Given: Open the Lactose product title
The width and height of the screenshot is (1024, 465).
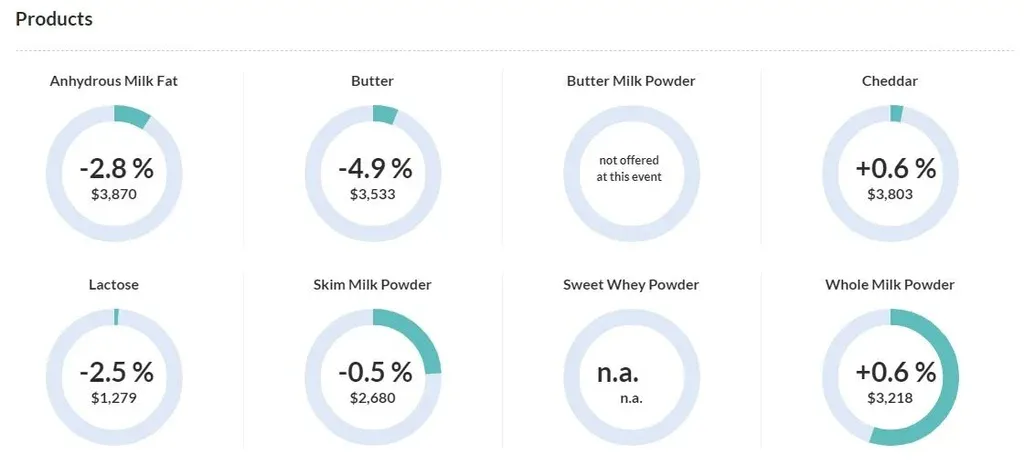Looking at the screenshot, I should point(114,285).
